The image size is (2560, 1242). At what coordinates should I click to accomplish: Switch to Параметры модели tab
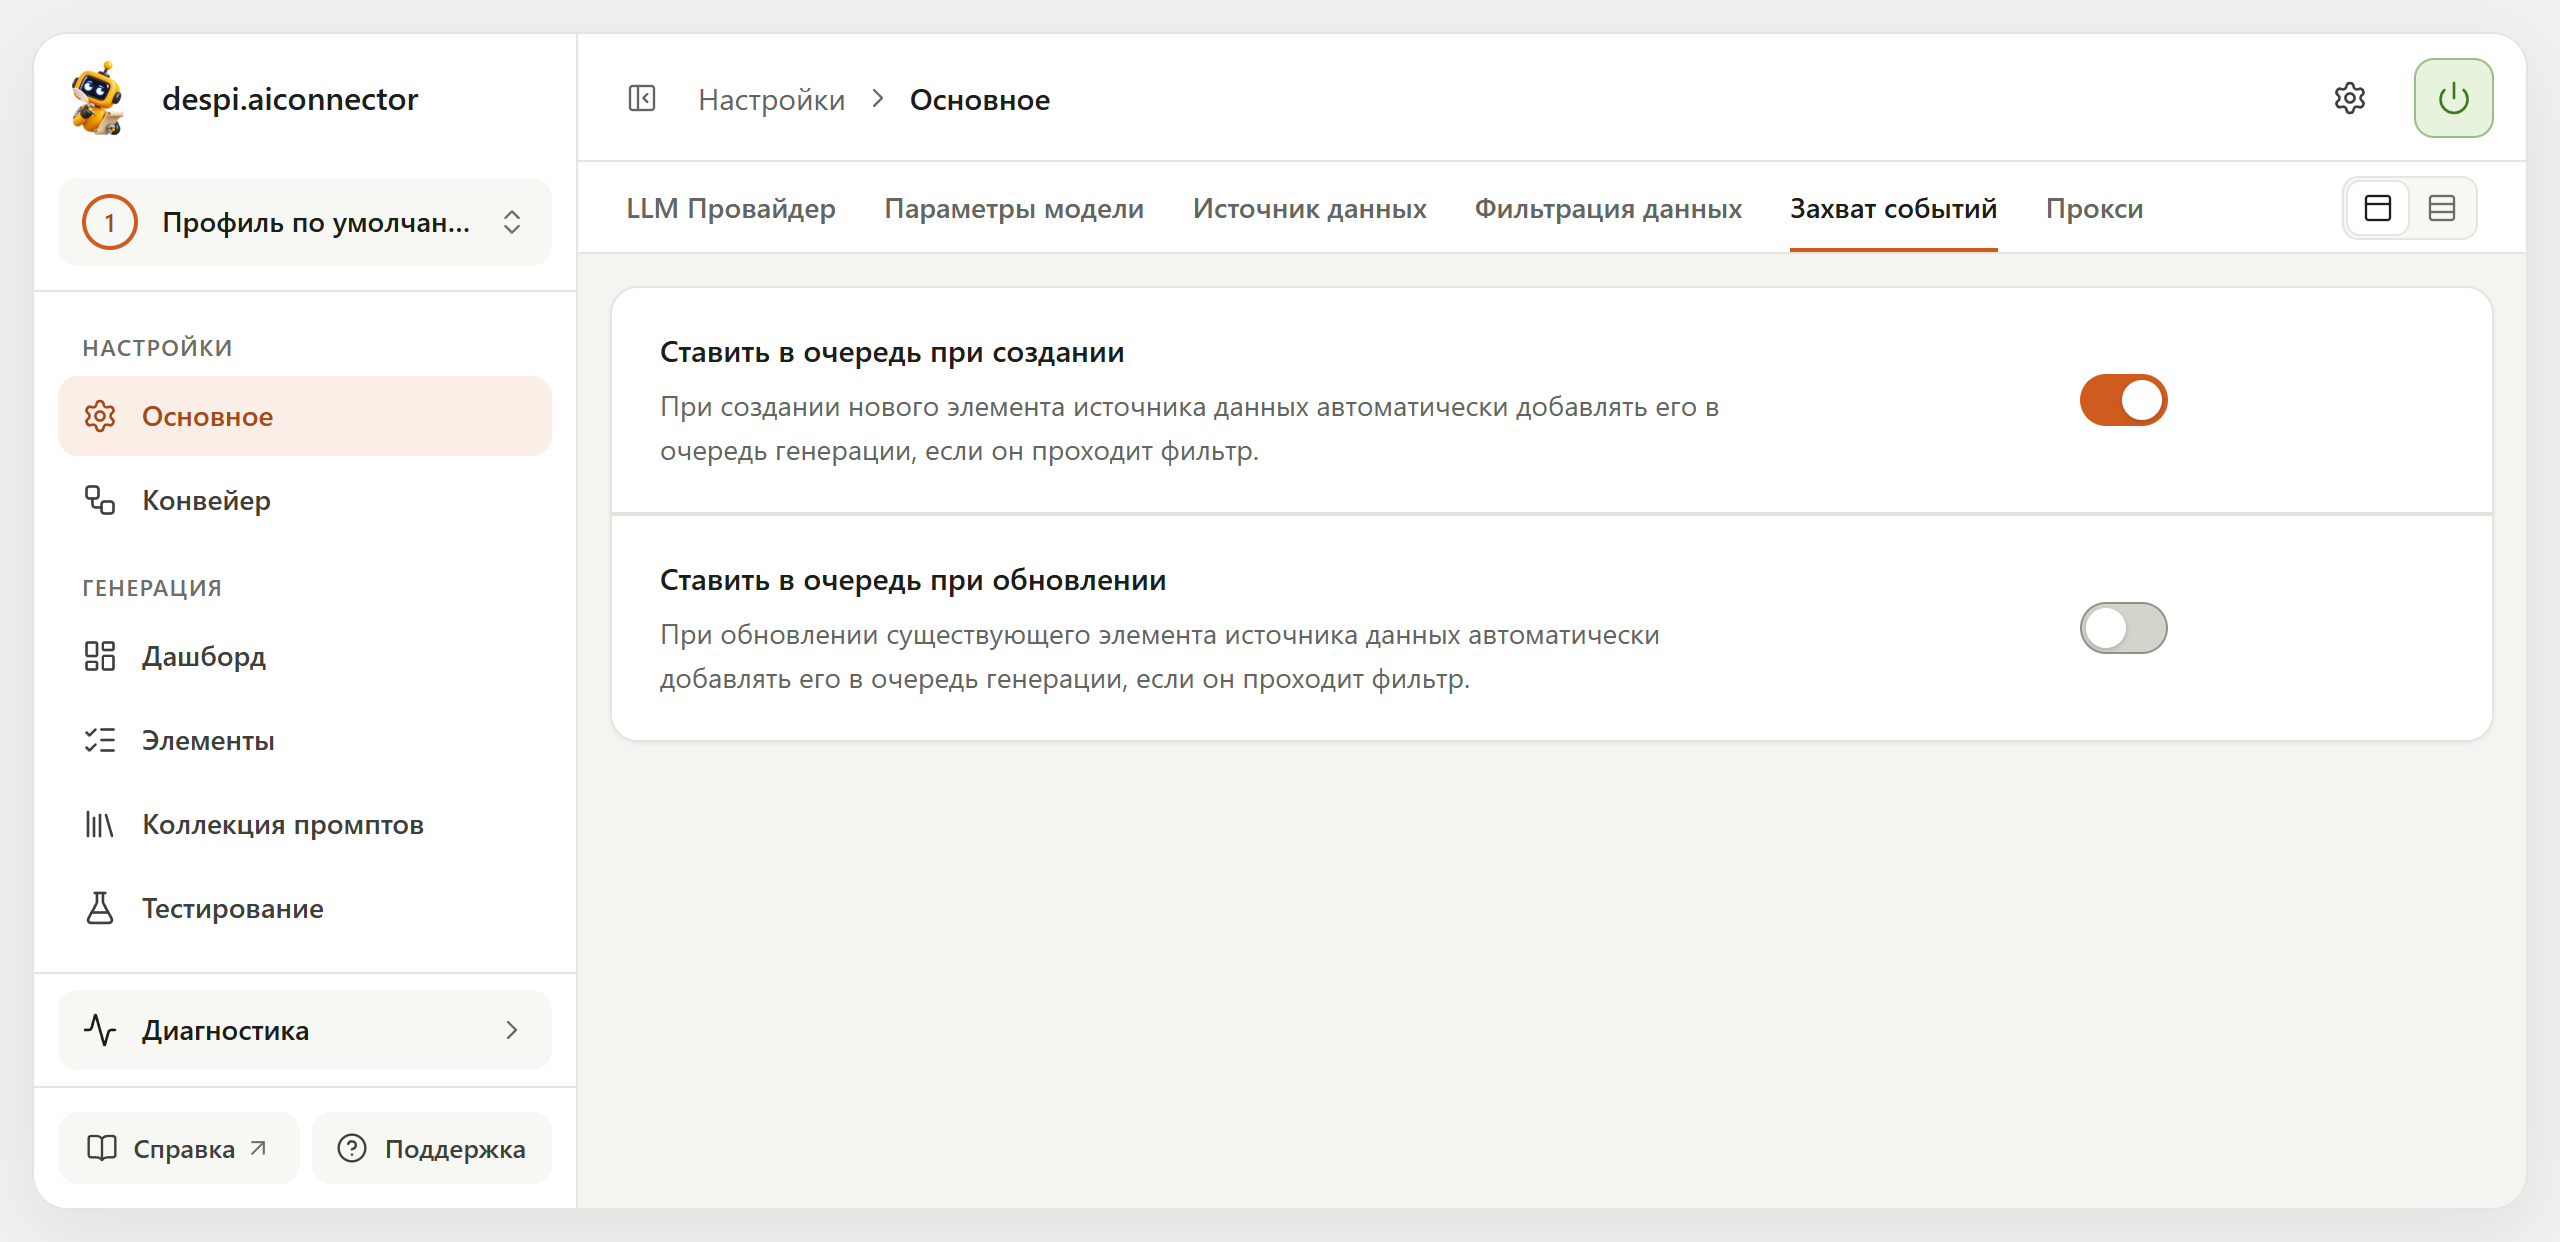(1014, 208)
